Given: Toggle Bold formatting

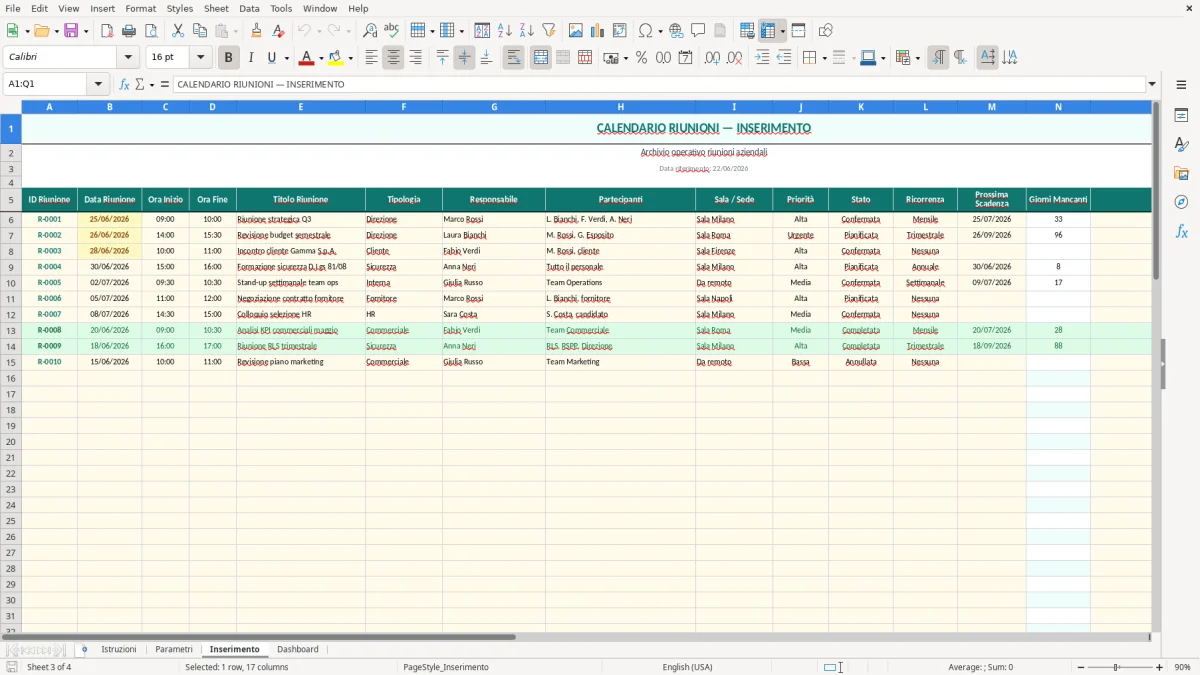Looking at the screenshot, I should (228, 58).
